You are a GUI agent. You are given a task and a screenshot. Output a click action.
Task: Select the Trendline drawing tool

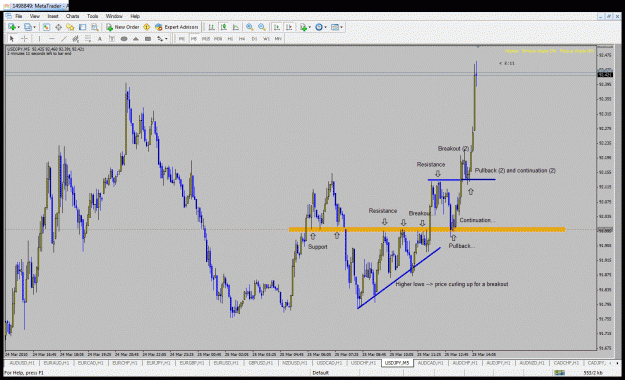63,39
